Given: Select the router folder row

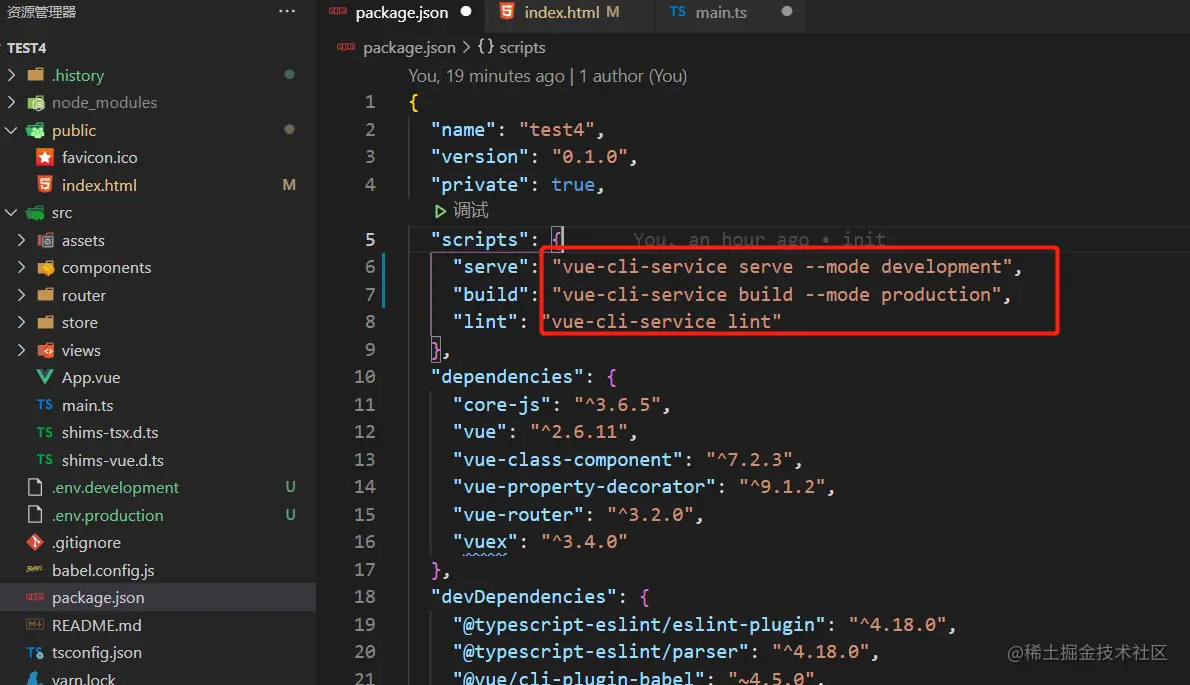Looking at the screenshot, I should pyautogui.click(x=158, y=294).
